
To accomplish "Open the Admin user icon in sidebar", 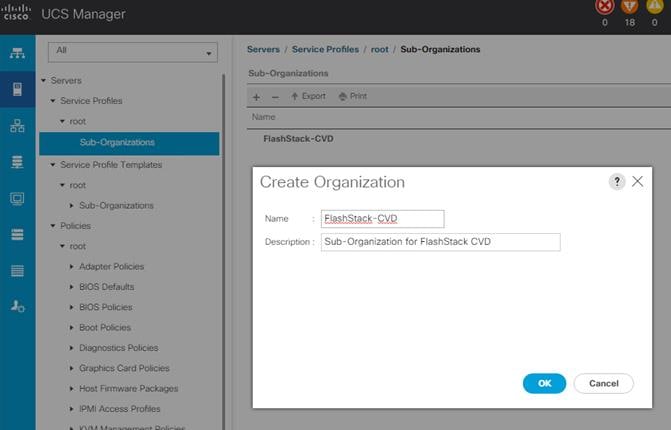I will pyautogui.click(x=17, y=306).
